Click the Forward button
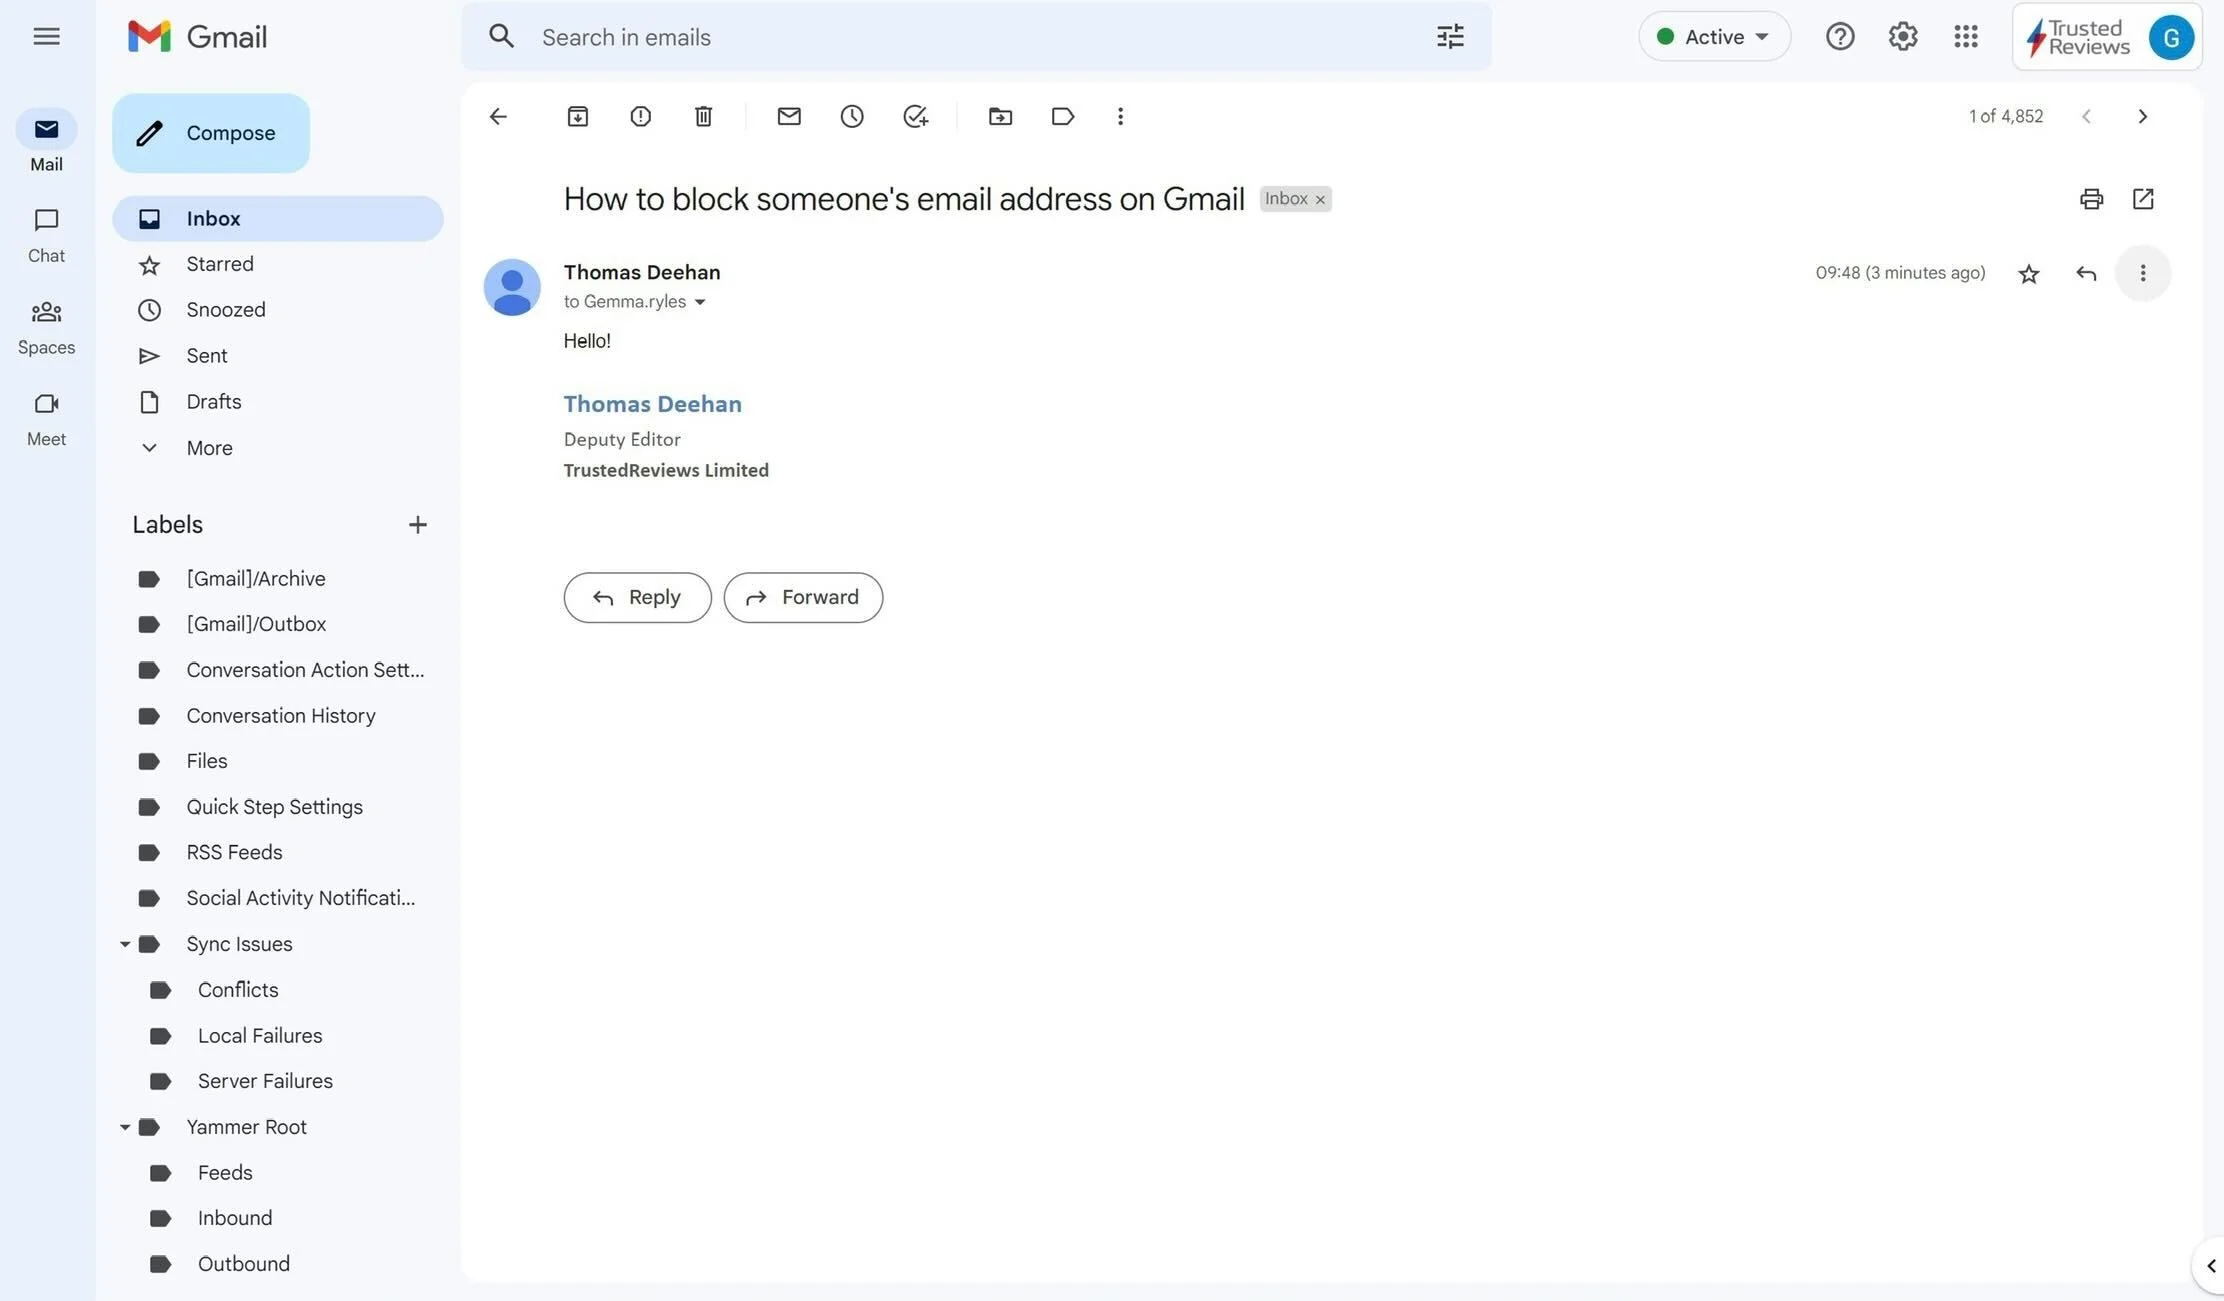The image size is (2224, 1301). click(x=802, y=596)
